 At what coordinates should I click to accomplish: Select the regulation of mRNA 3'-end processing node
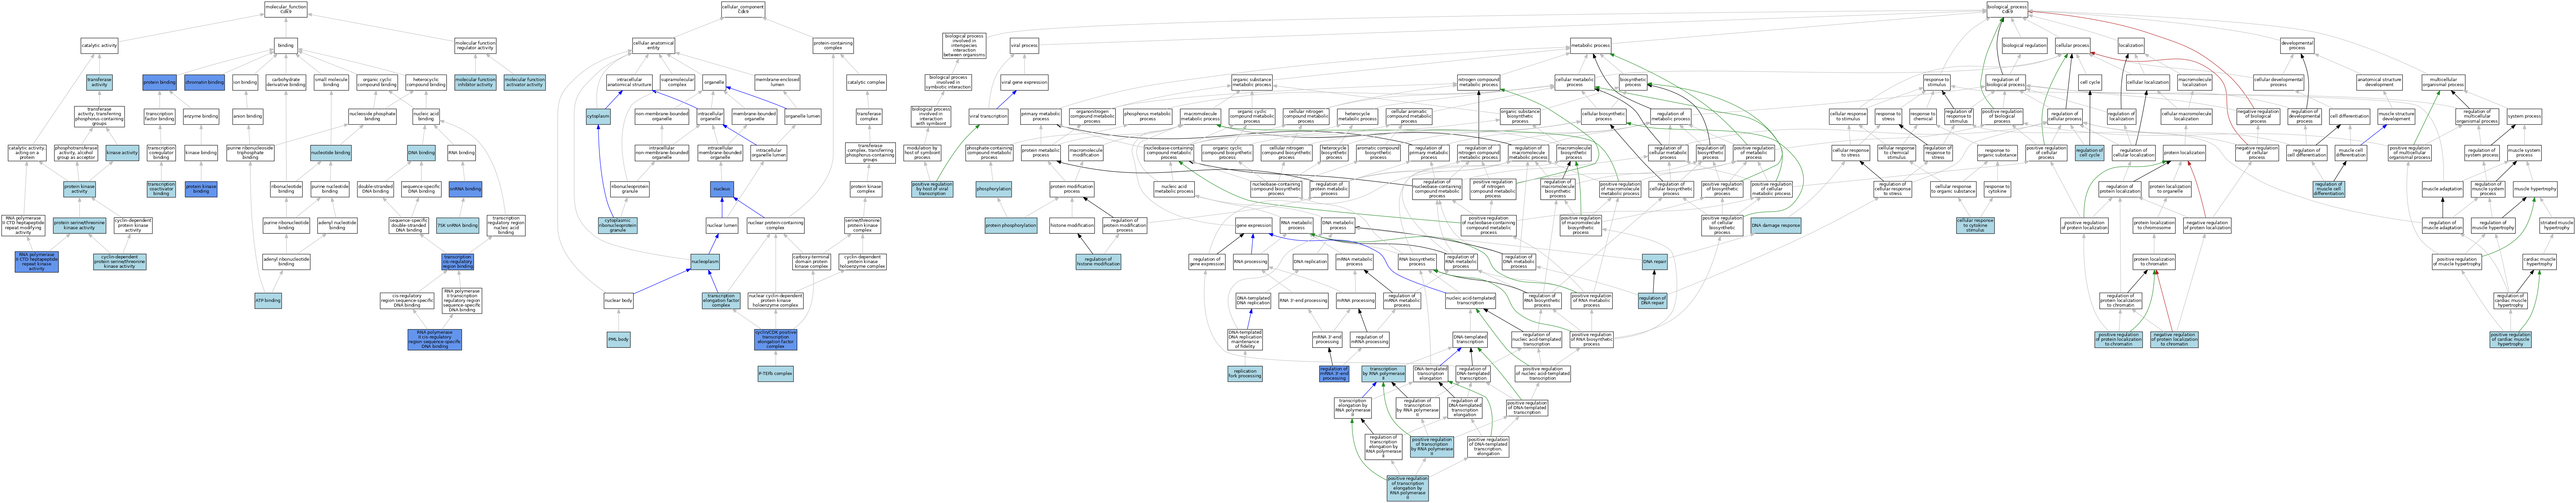click(x=1334, y=374)
